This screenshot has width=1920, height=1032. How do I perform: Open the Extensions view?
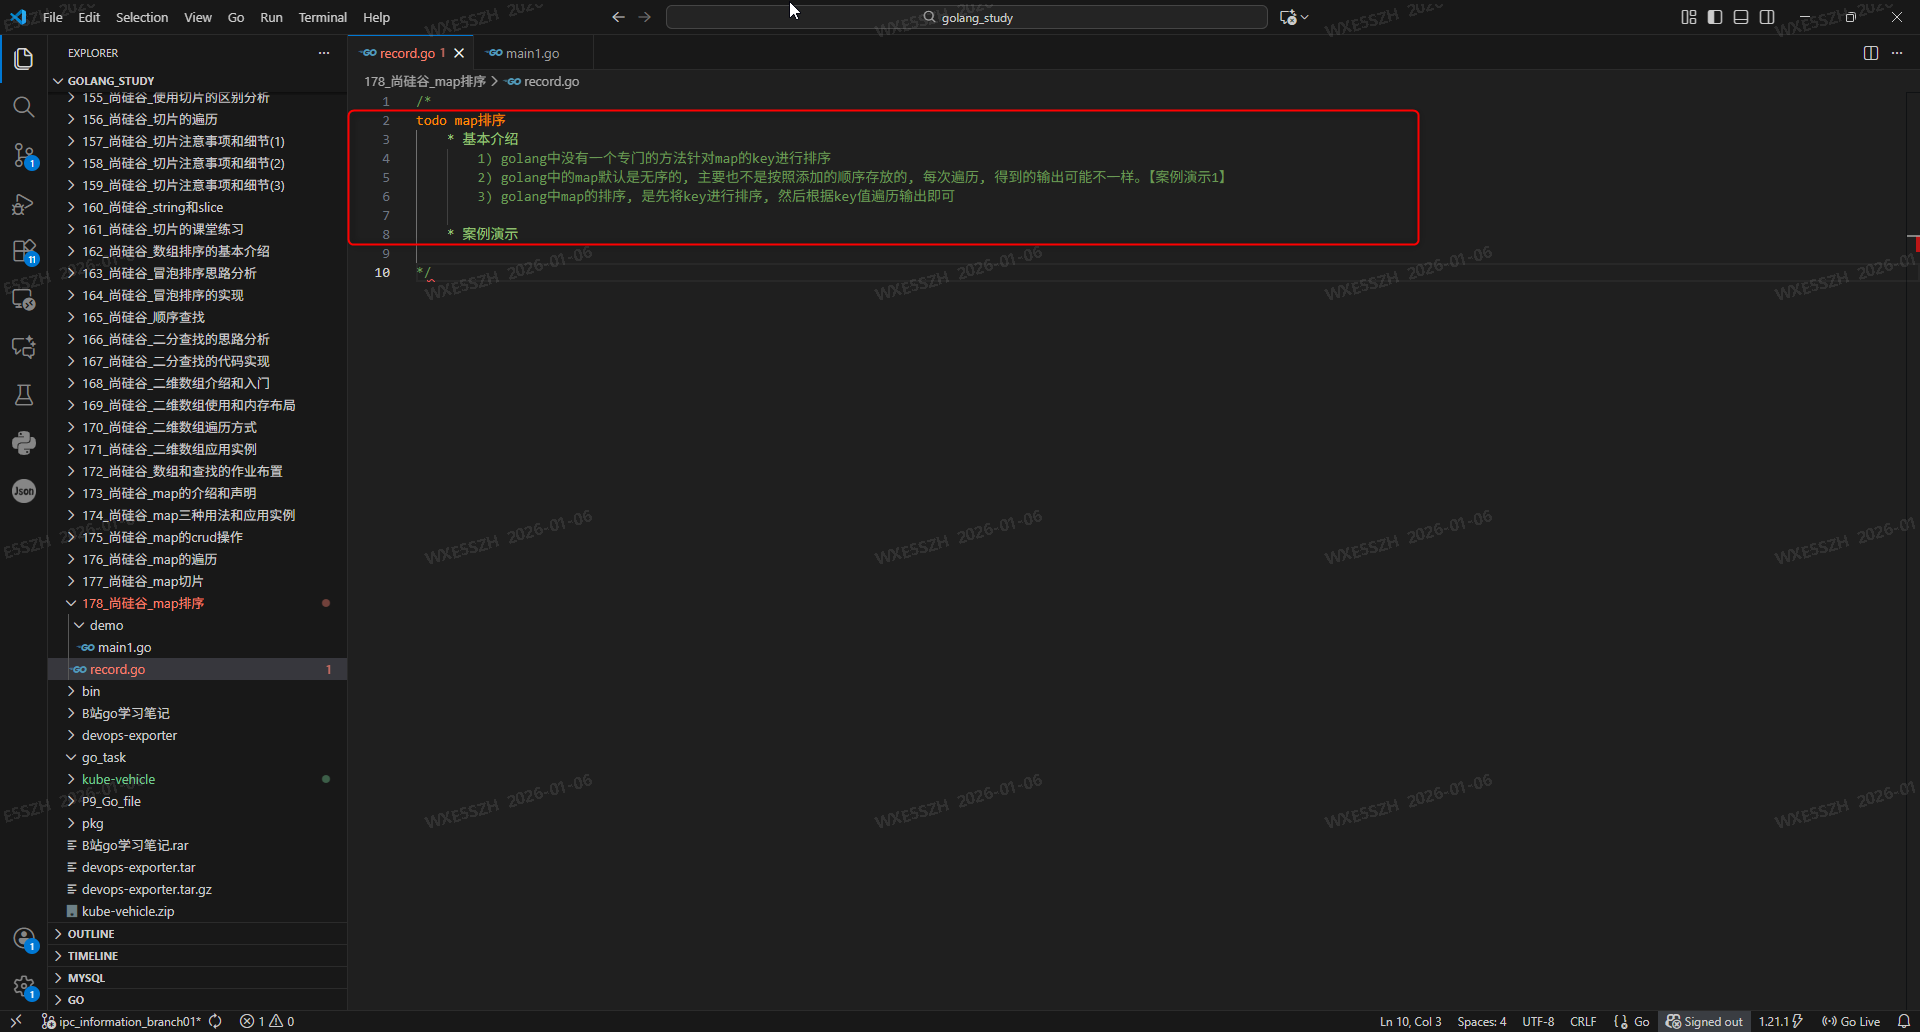pyautogui.click(x=24, y=251)
